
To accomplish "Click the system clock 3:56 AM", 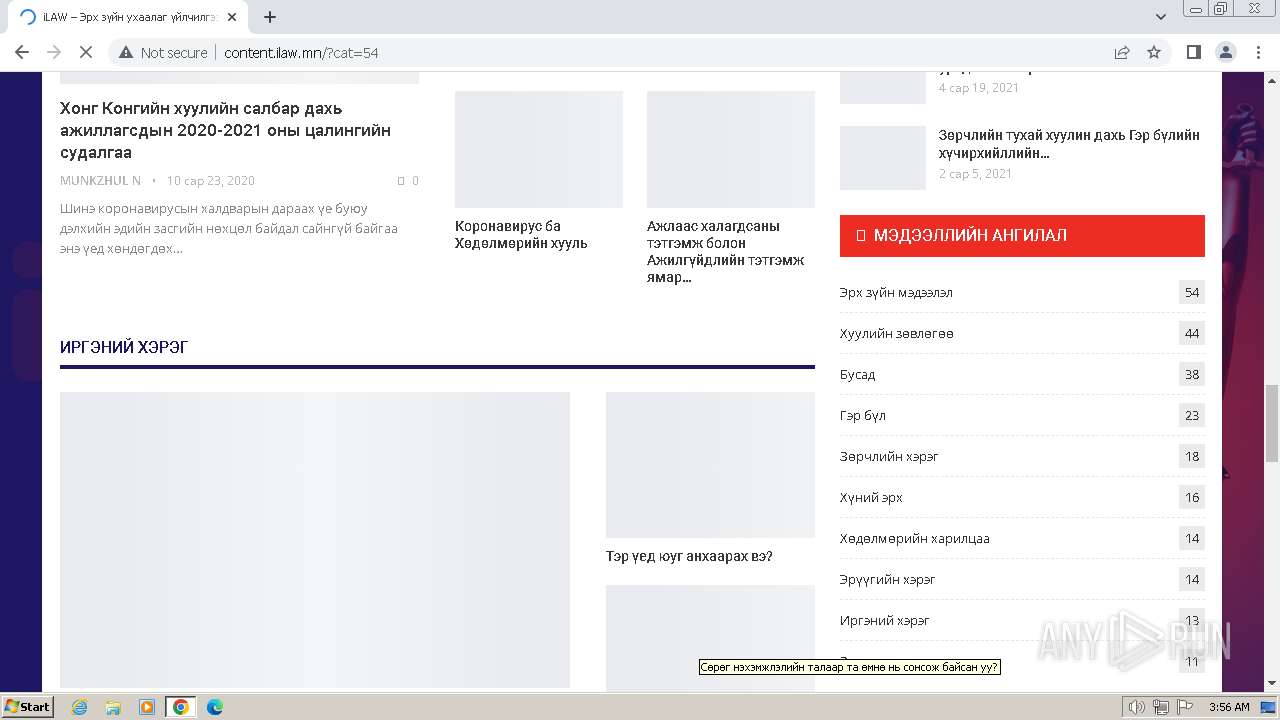I will 1229,707.
